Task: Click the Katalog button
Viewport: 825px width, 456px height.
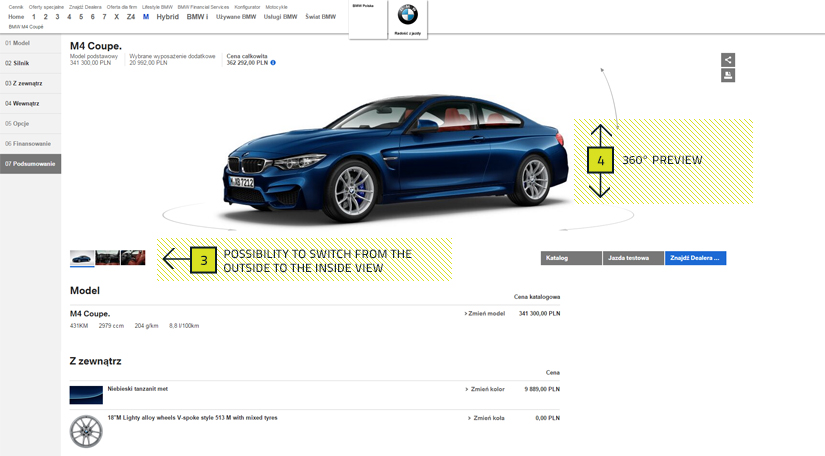Action: pyautogui.click(x=571, y=258)
